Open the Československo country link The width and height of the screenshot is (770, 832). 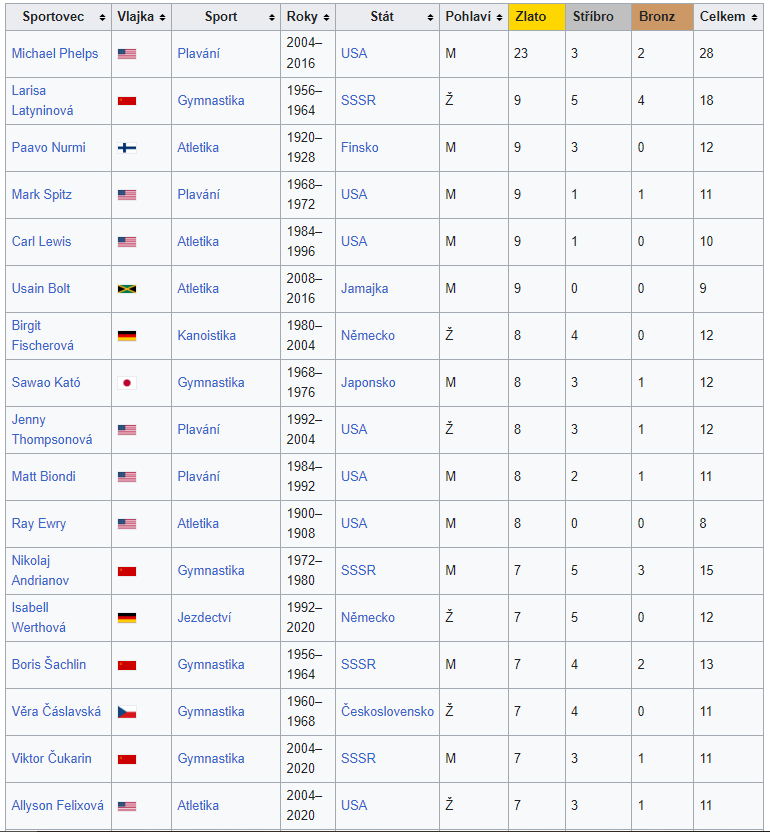point(387,712)
